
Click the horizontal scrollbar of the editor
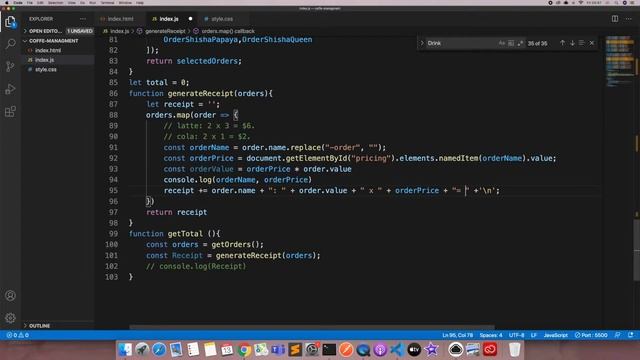pyautogui.click(x=312, y=327)
